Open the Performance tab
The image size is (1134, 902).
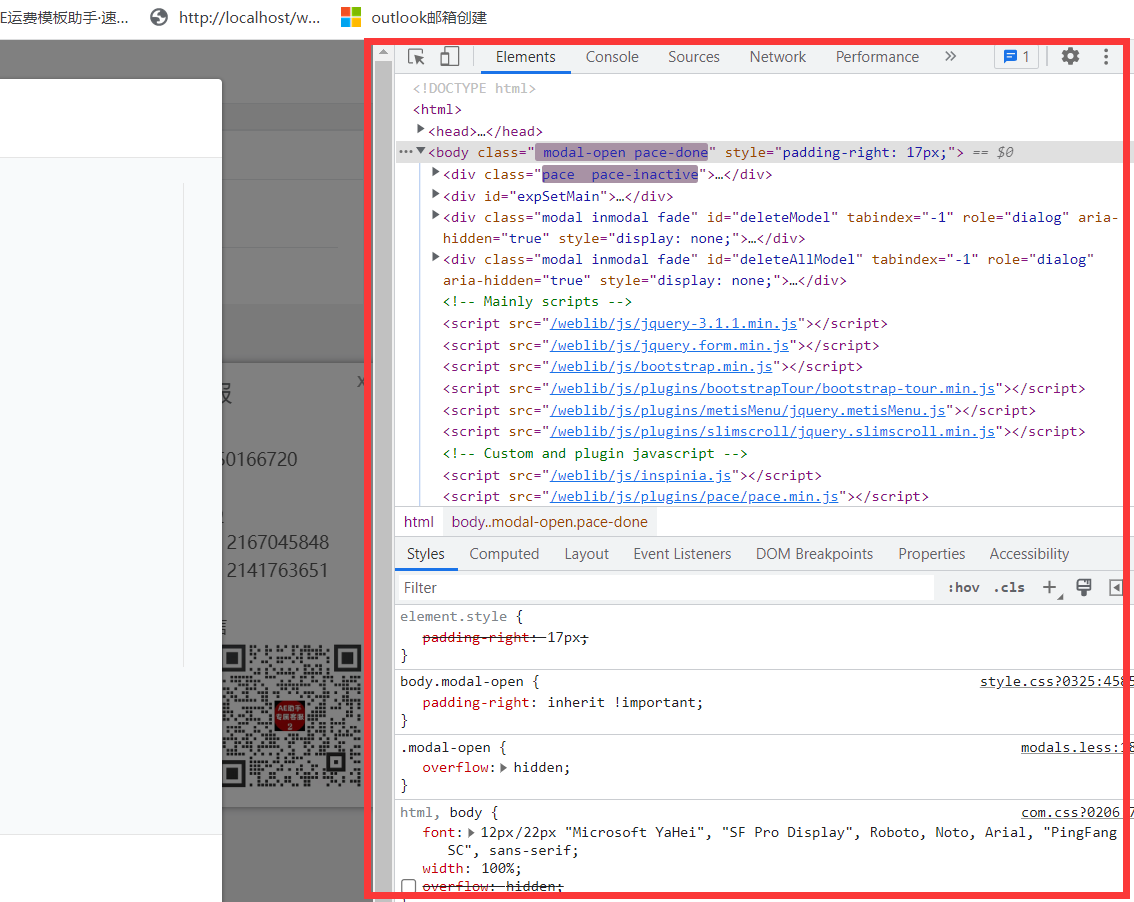(x=877, y=57)
